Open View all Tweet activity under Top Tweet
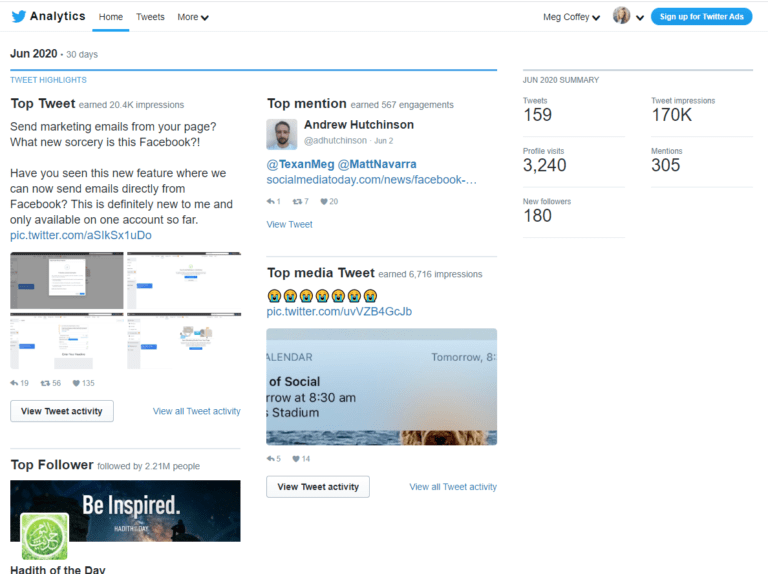 tap(196, 411)
